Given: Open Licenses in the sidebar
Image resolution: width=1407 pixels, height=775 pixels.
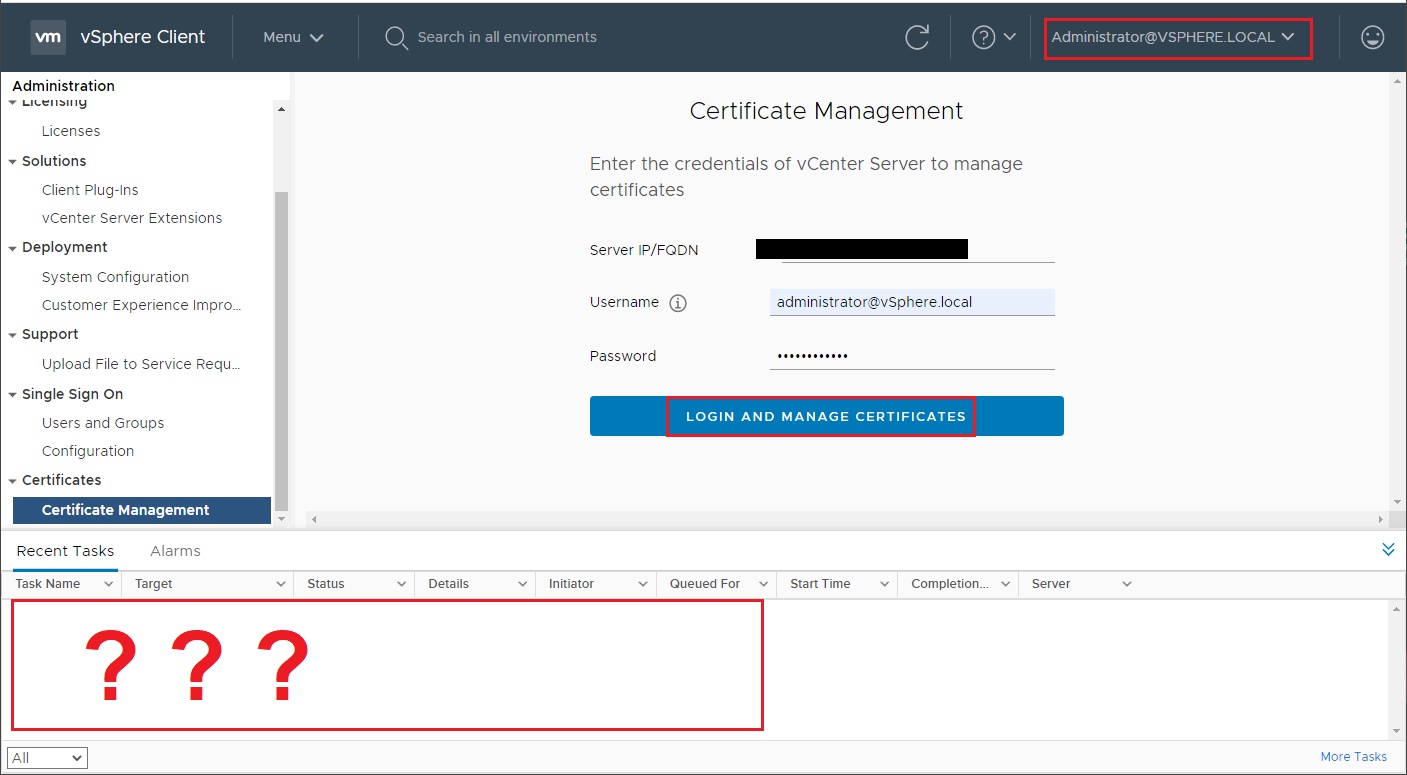Looking at the screenshot, I should point(71,131).
